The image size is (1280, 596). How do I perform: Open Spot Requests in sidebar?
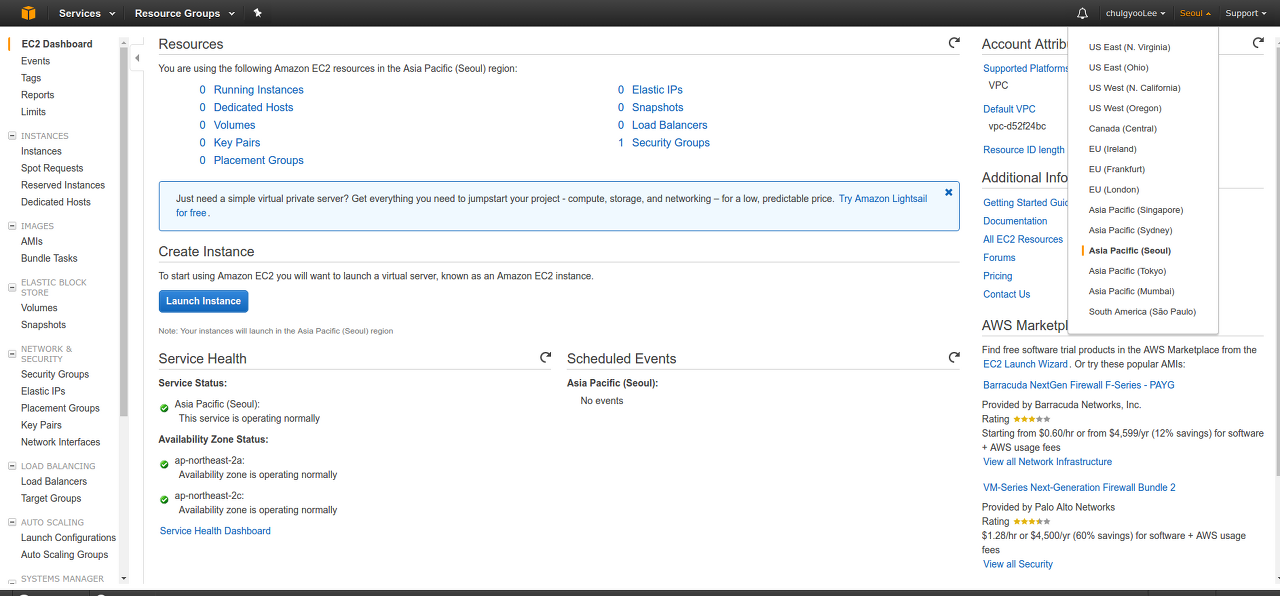pos(52,168)
